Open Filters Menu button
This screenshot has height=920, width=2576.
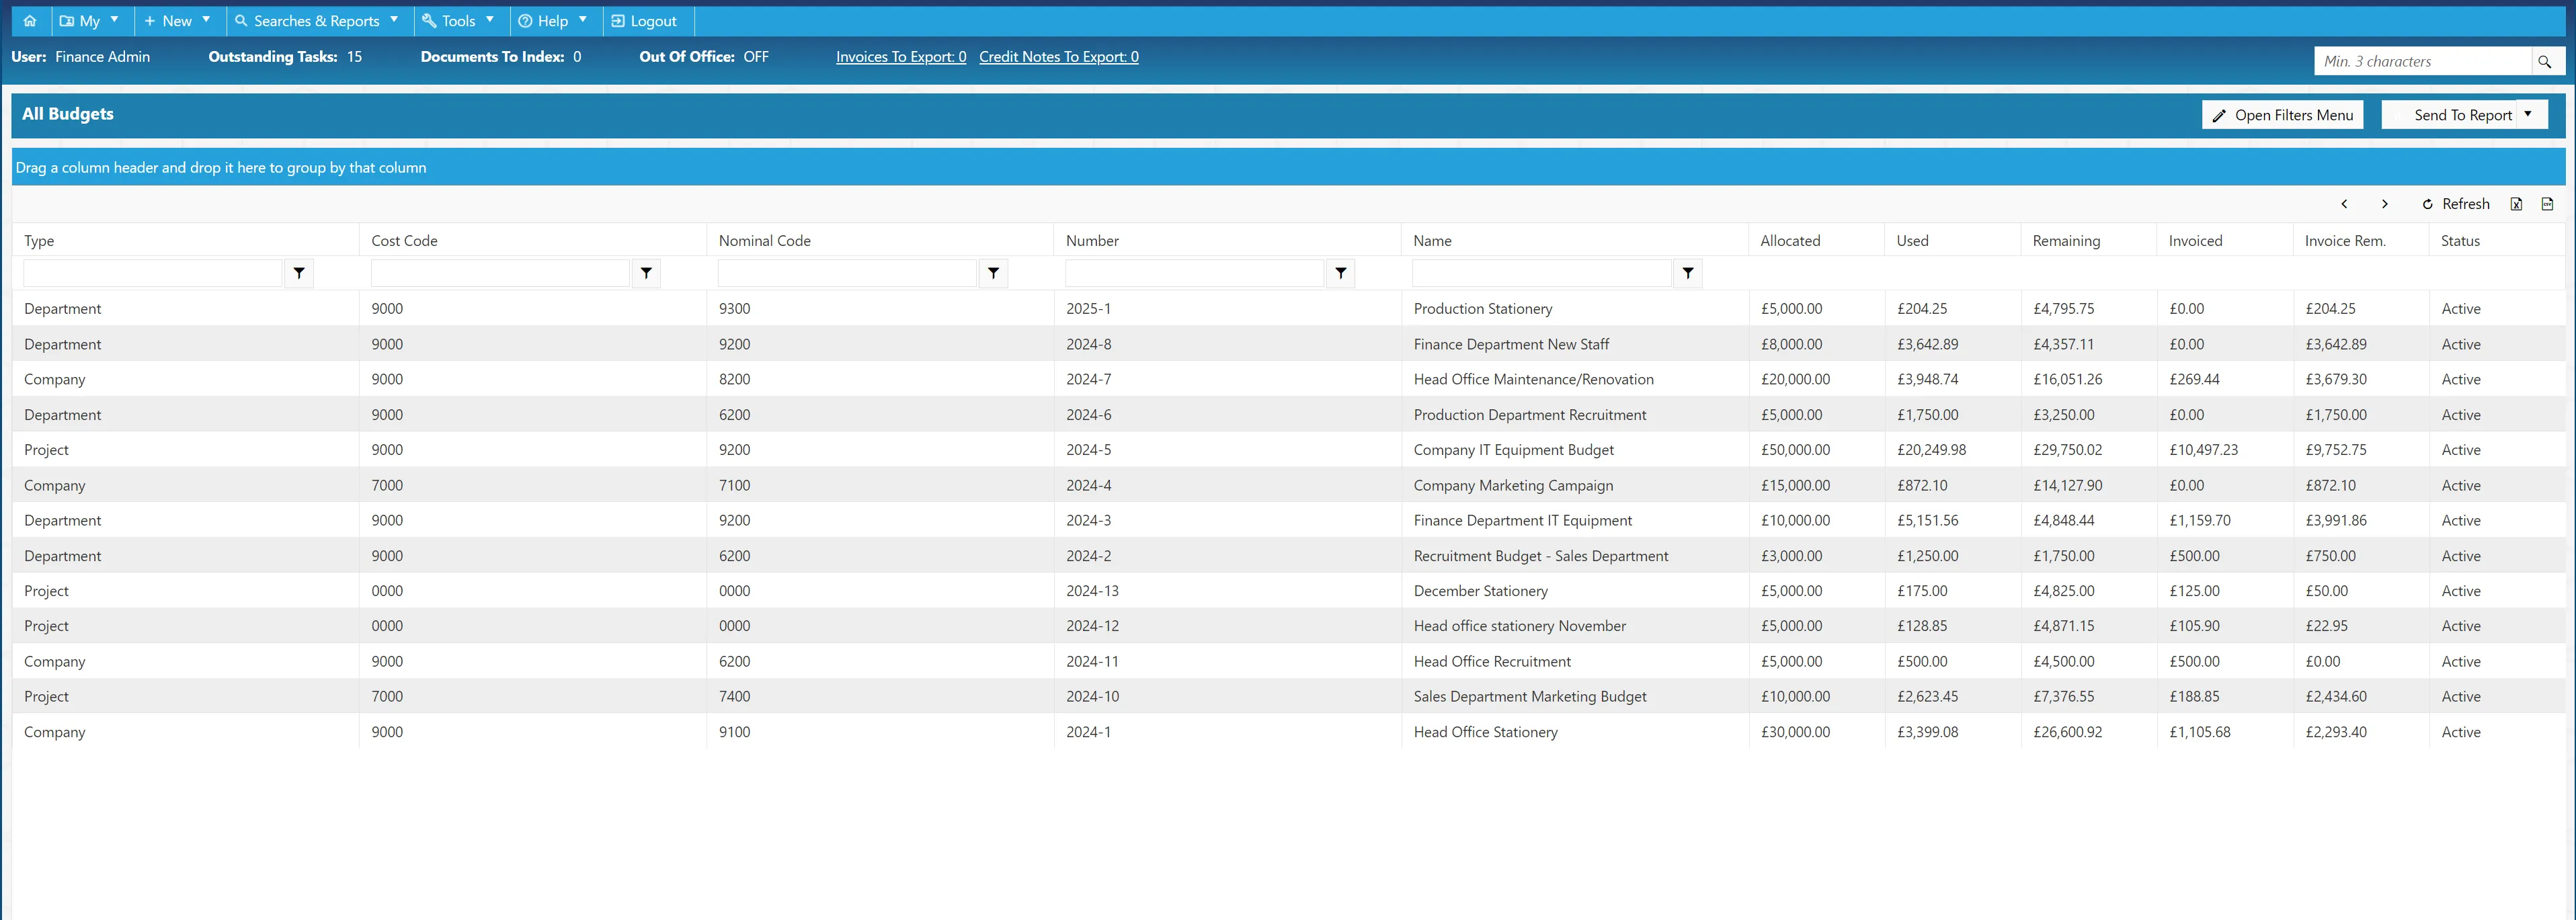[2282, 115]
